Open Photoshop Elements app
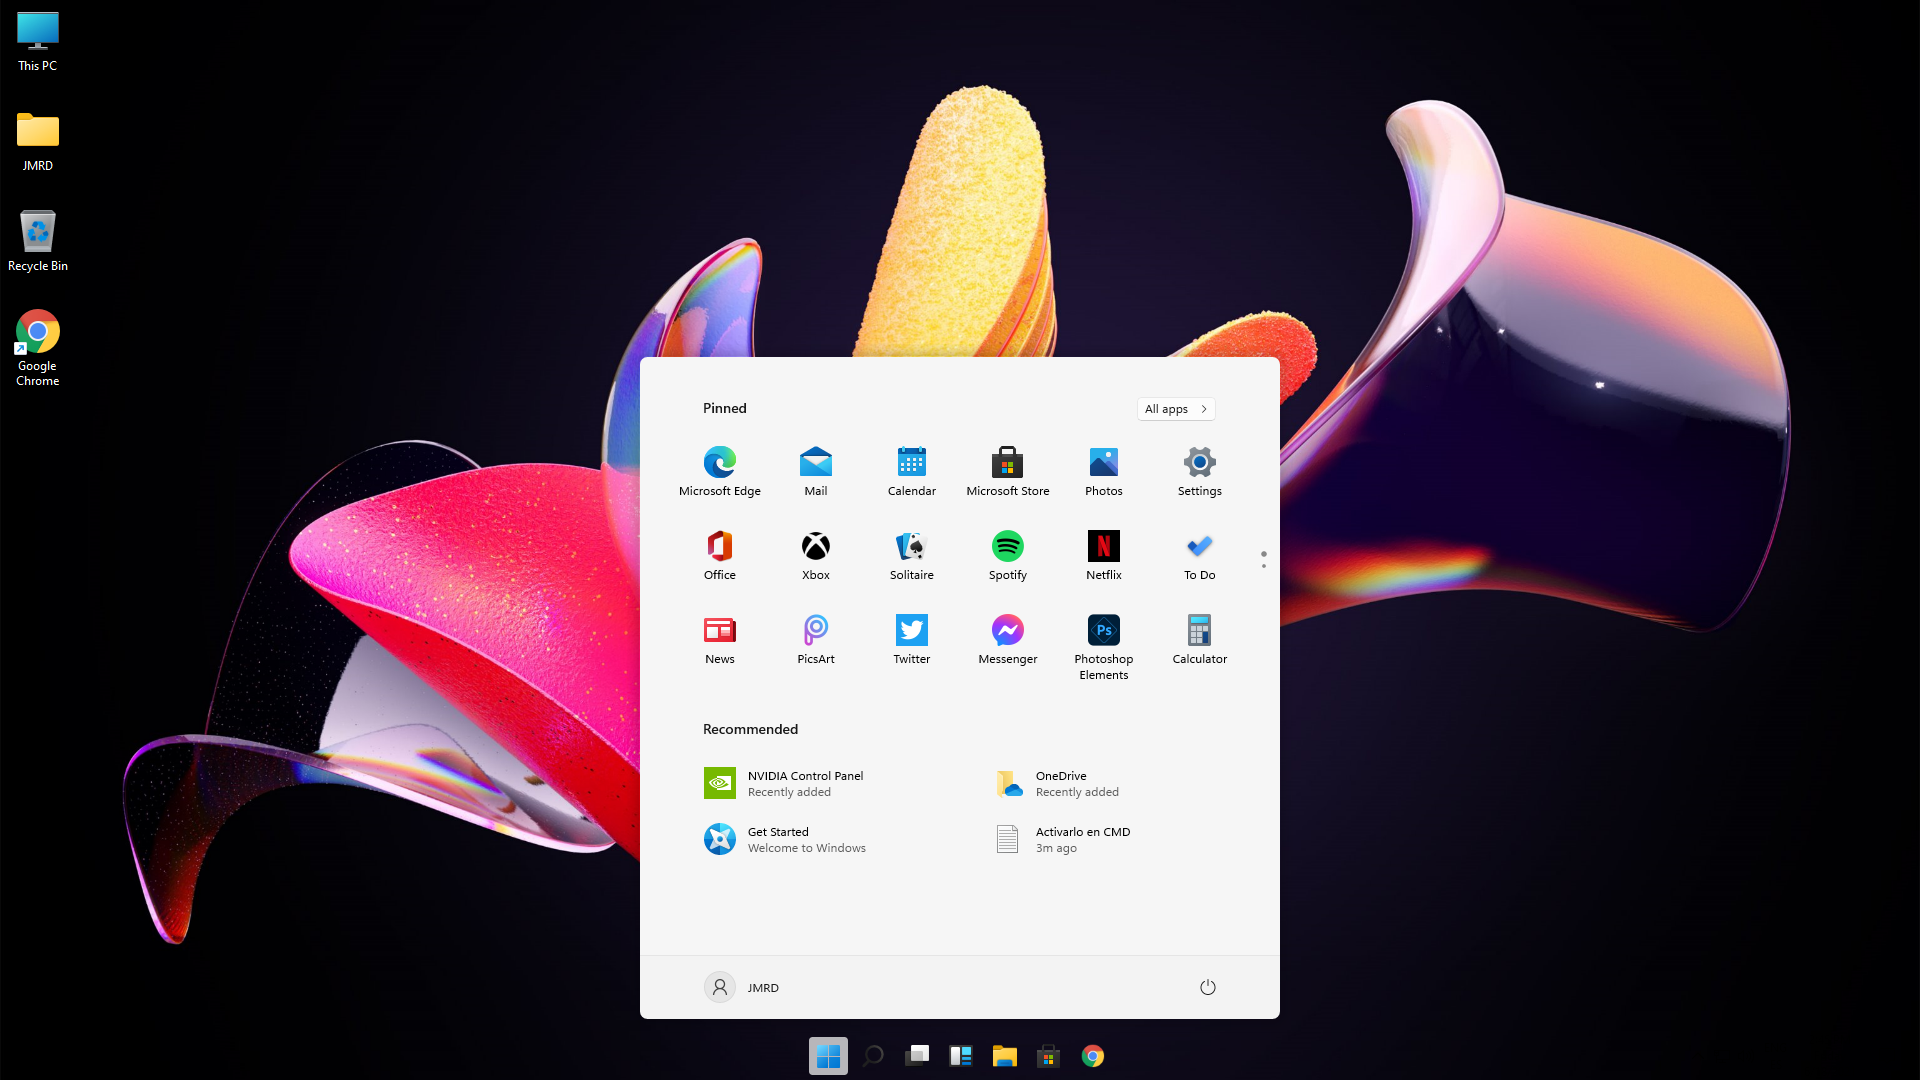 pyautogui.click(x=1103, y=645)
